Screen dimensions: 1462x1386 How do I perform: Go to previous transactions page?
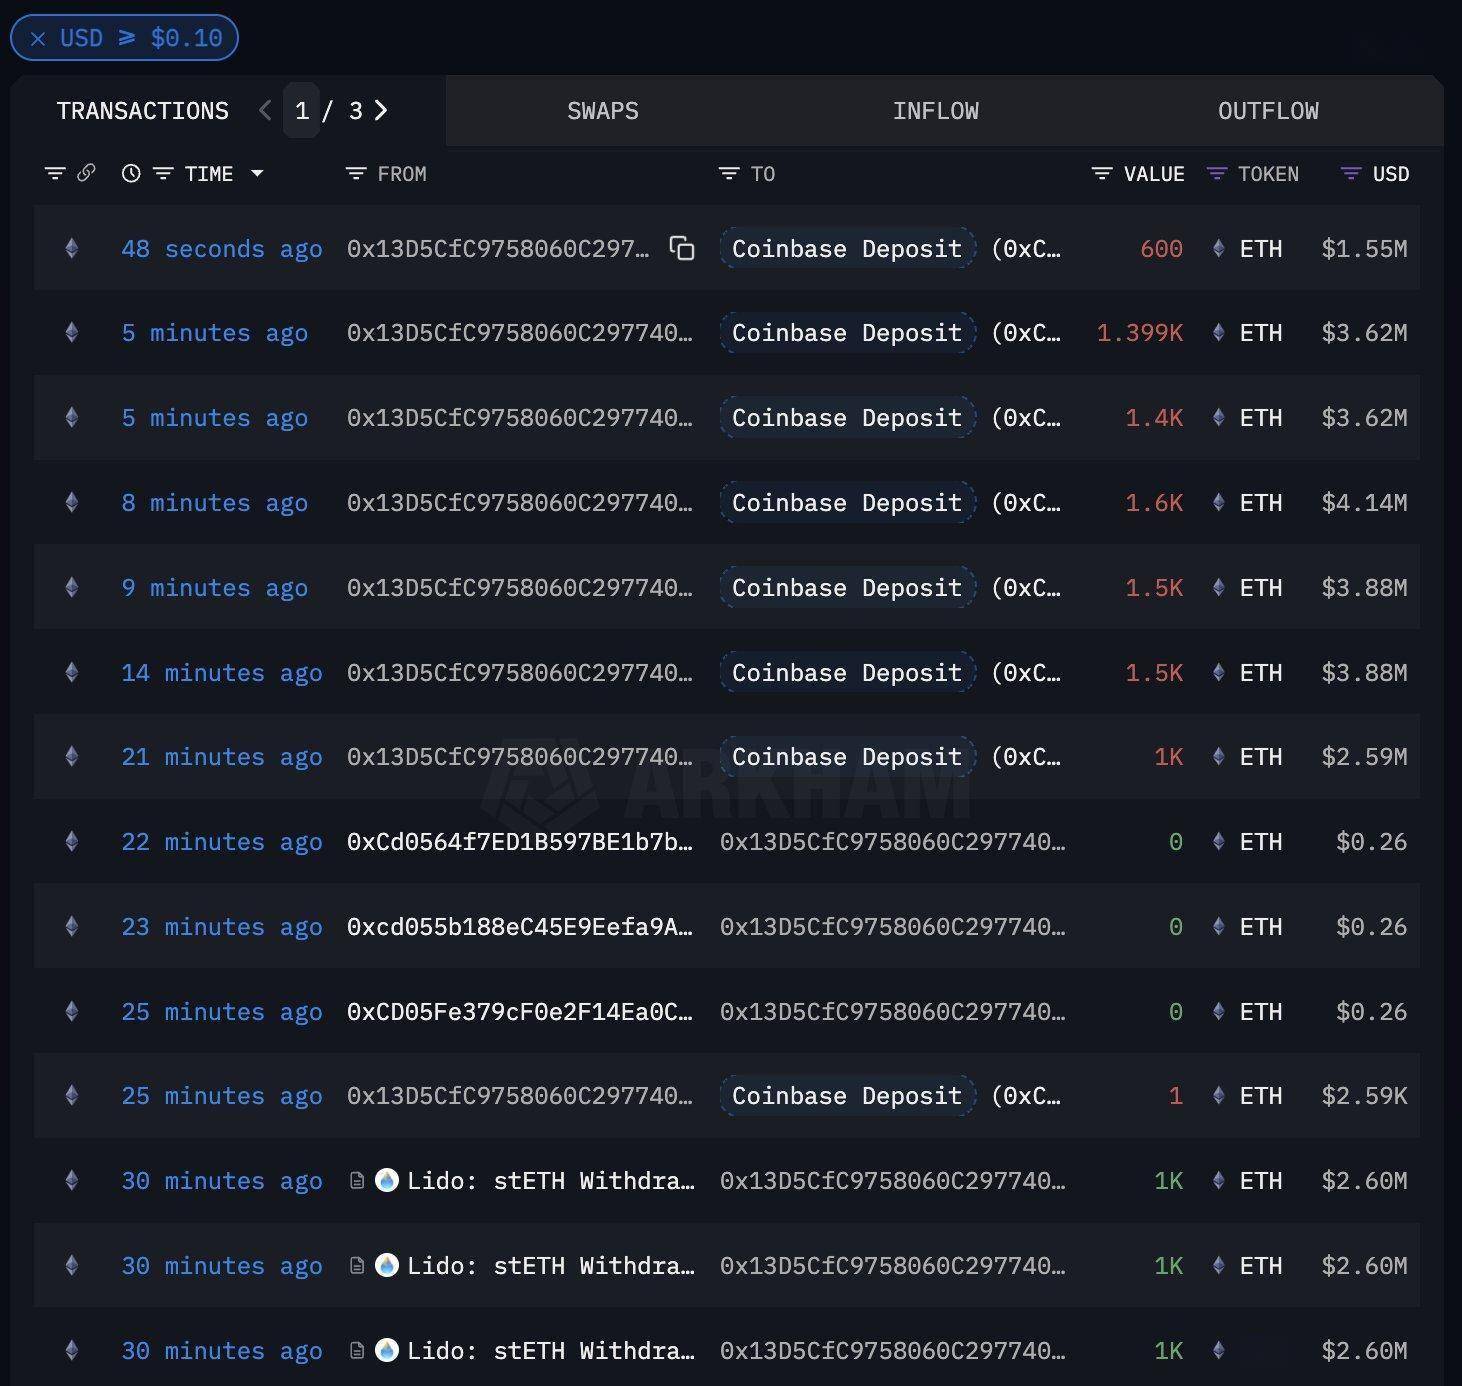point(265,110)
